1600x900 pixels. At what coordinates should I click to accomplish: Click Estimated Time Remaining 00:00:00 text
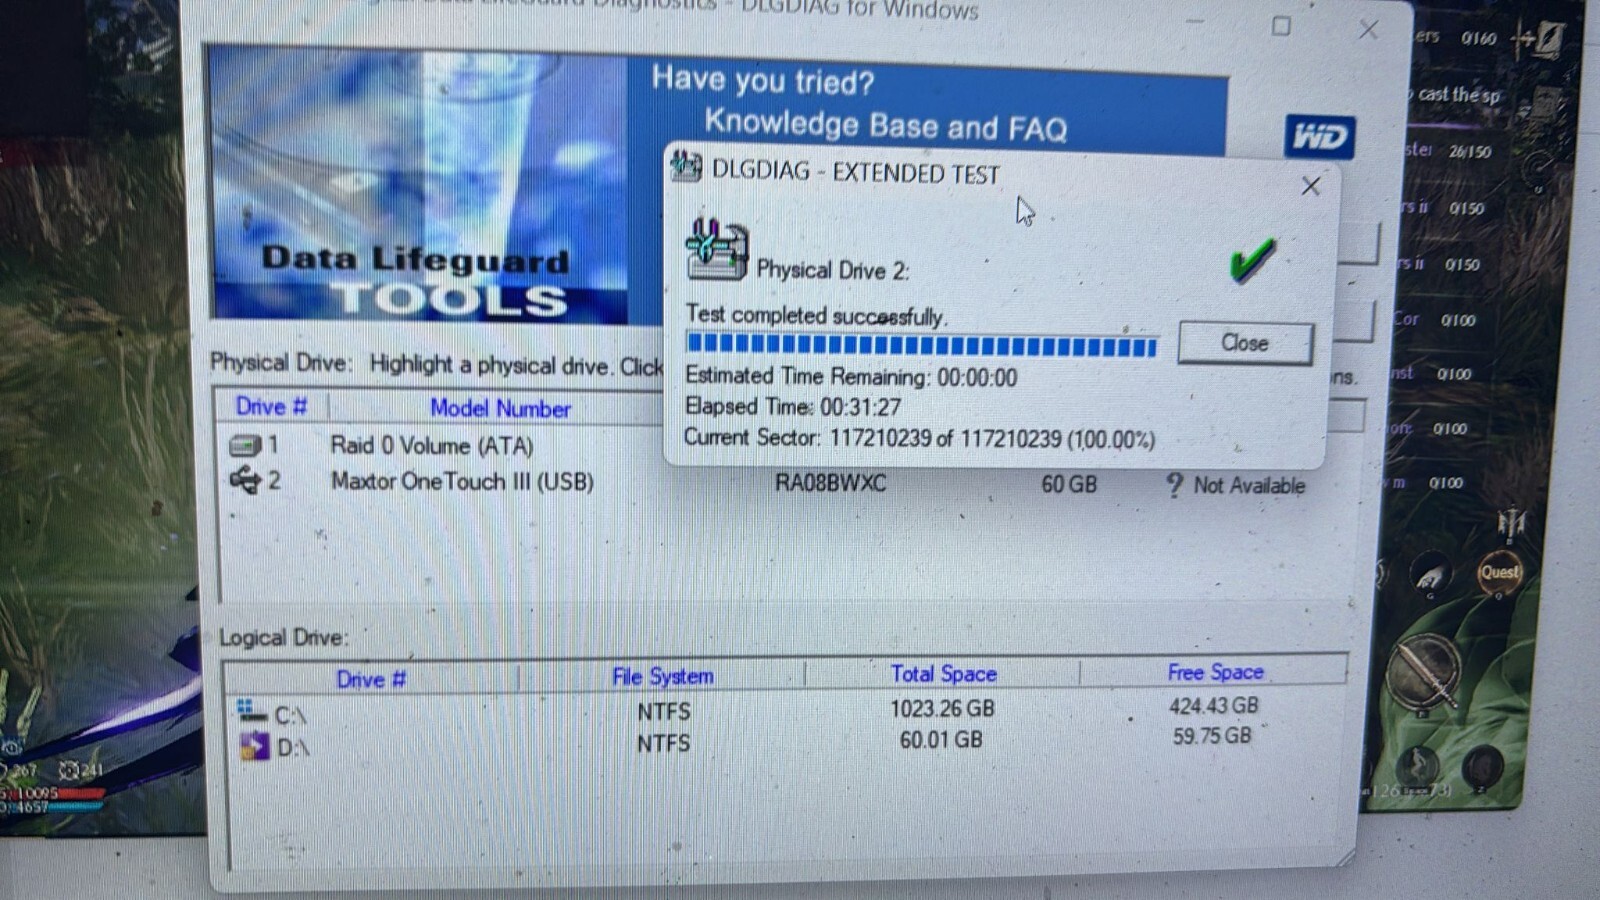pyautogui.click(x=851, y=377)
